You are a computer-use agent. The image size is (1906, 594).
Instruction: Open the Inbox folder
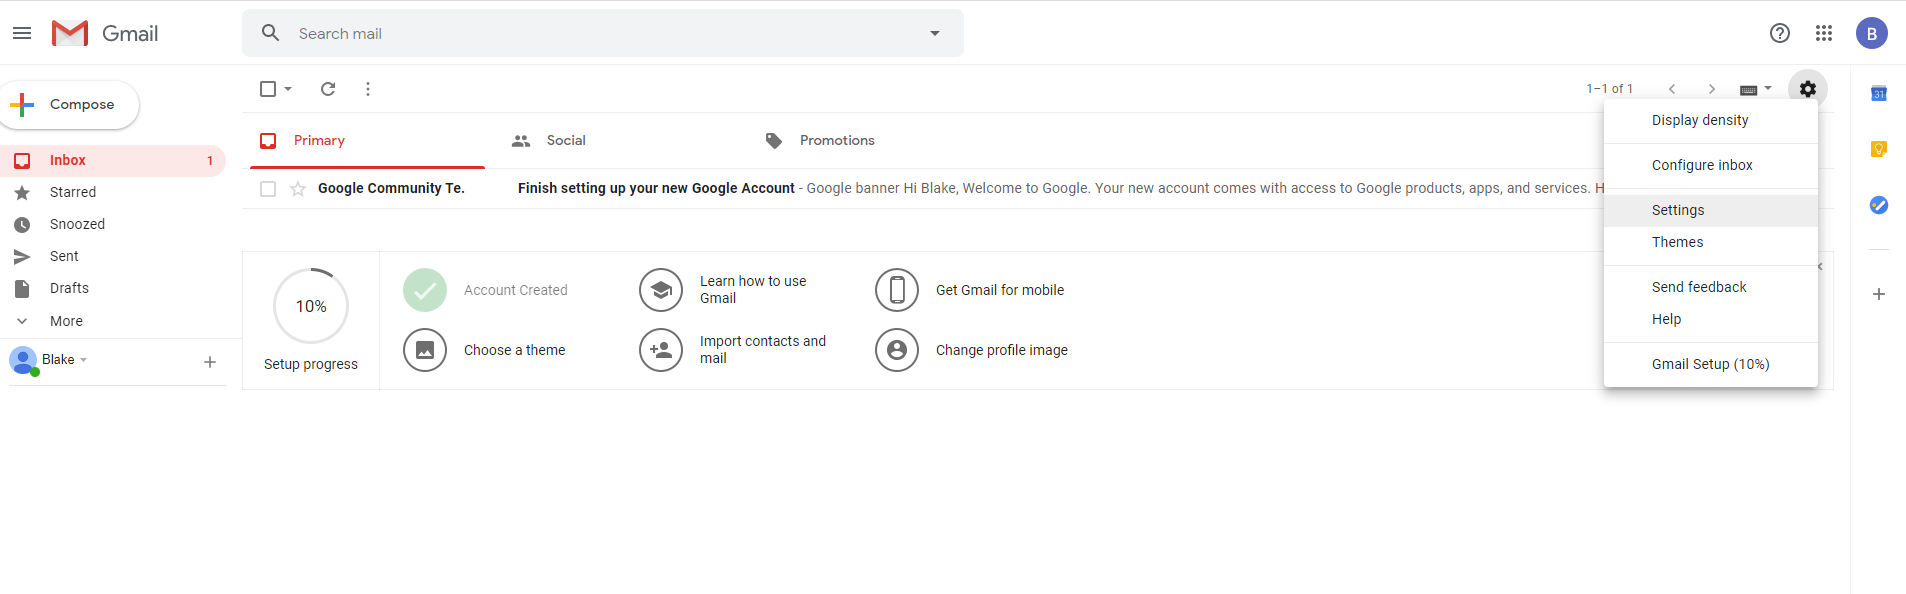coord(113,160)
